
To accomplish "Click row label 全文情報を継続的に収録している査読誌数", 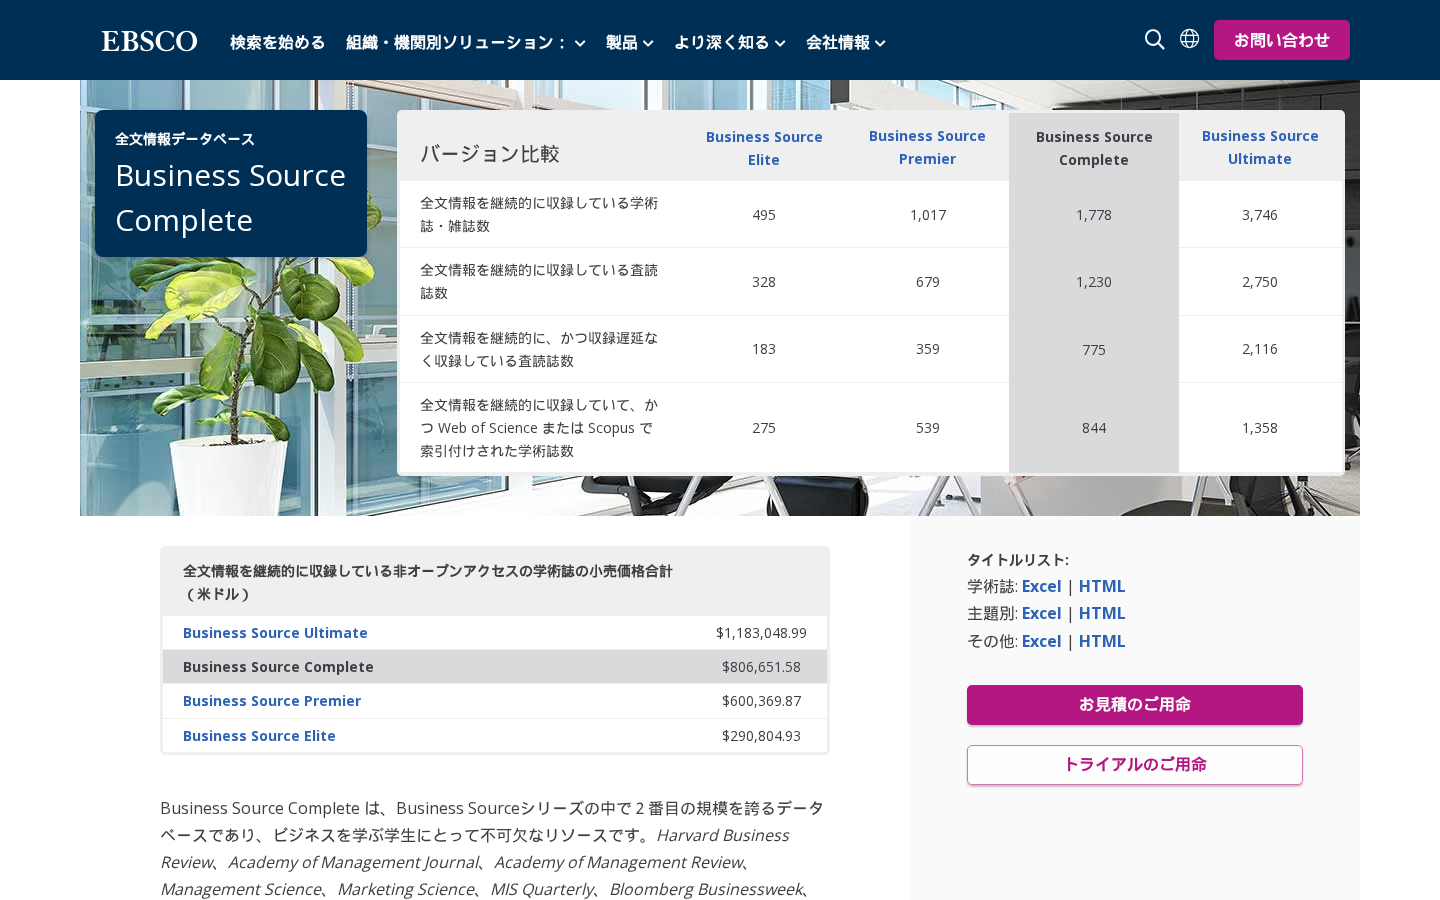I will click(539, 281).
